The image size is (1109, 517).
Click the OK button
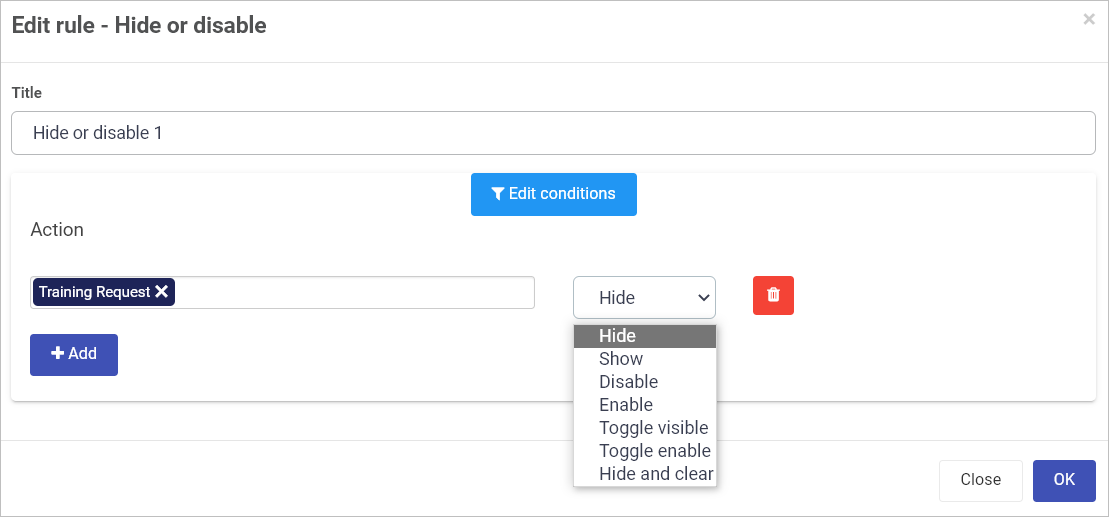1064,480
